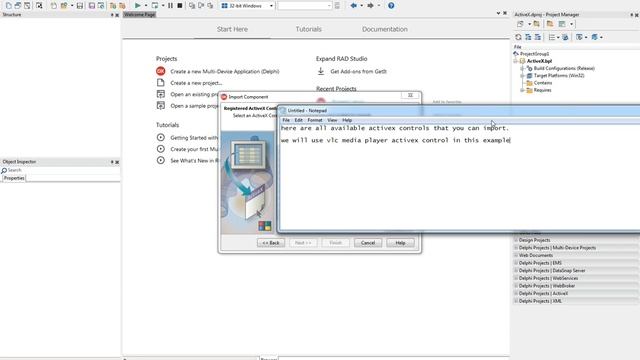Expand Delphi Projects | ActiveX category

coord(516,293)
